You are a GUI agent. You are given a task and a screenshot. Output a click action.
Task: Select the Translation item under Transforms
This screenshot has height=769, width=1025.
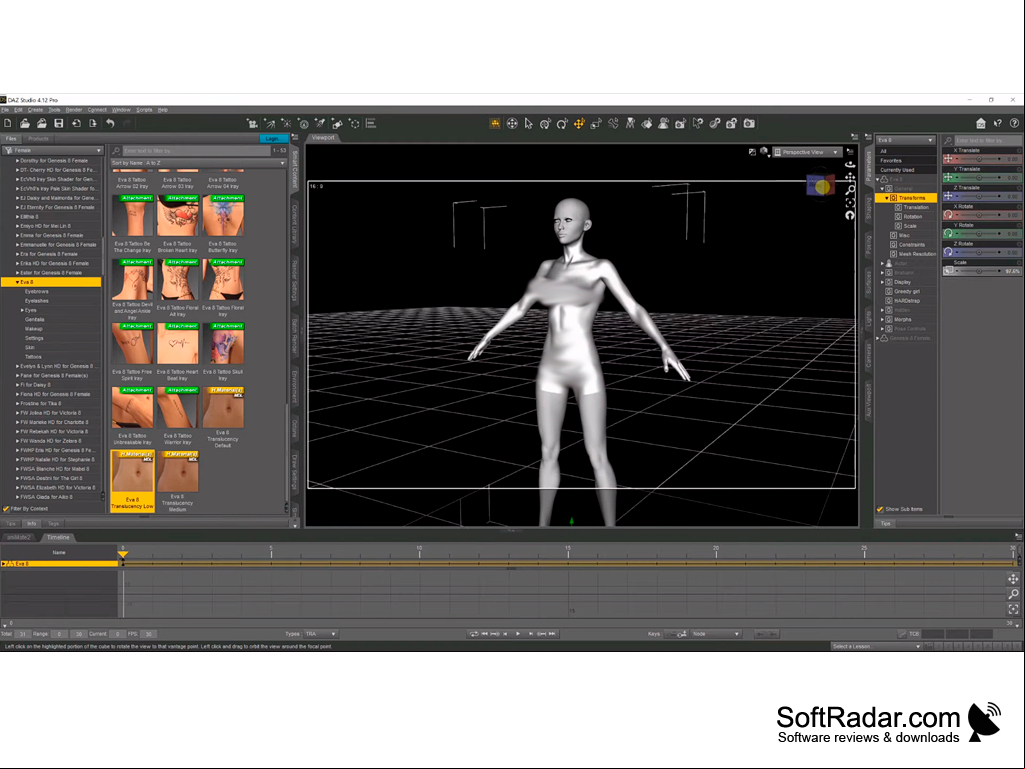pos(915,207)
